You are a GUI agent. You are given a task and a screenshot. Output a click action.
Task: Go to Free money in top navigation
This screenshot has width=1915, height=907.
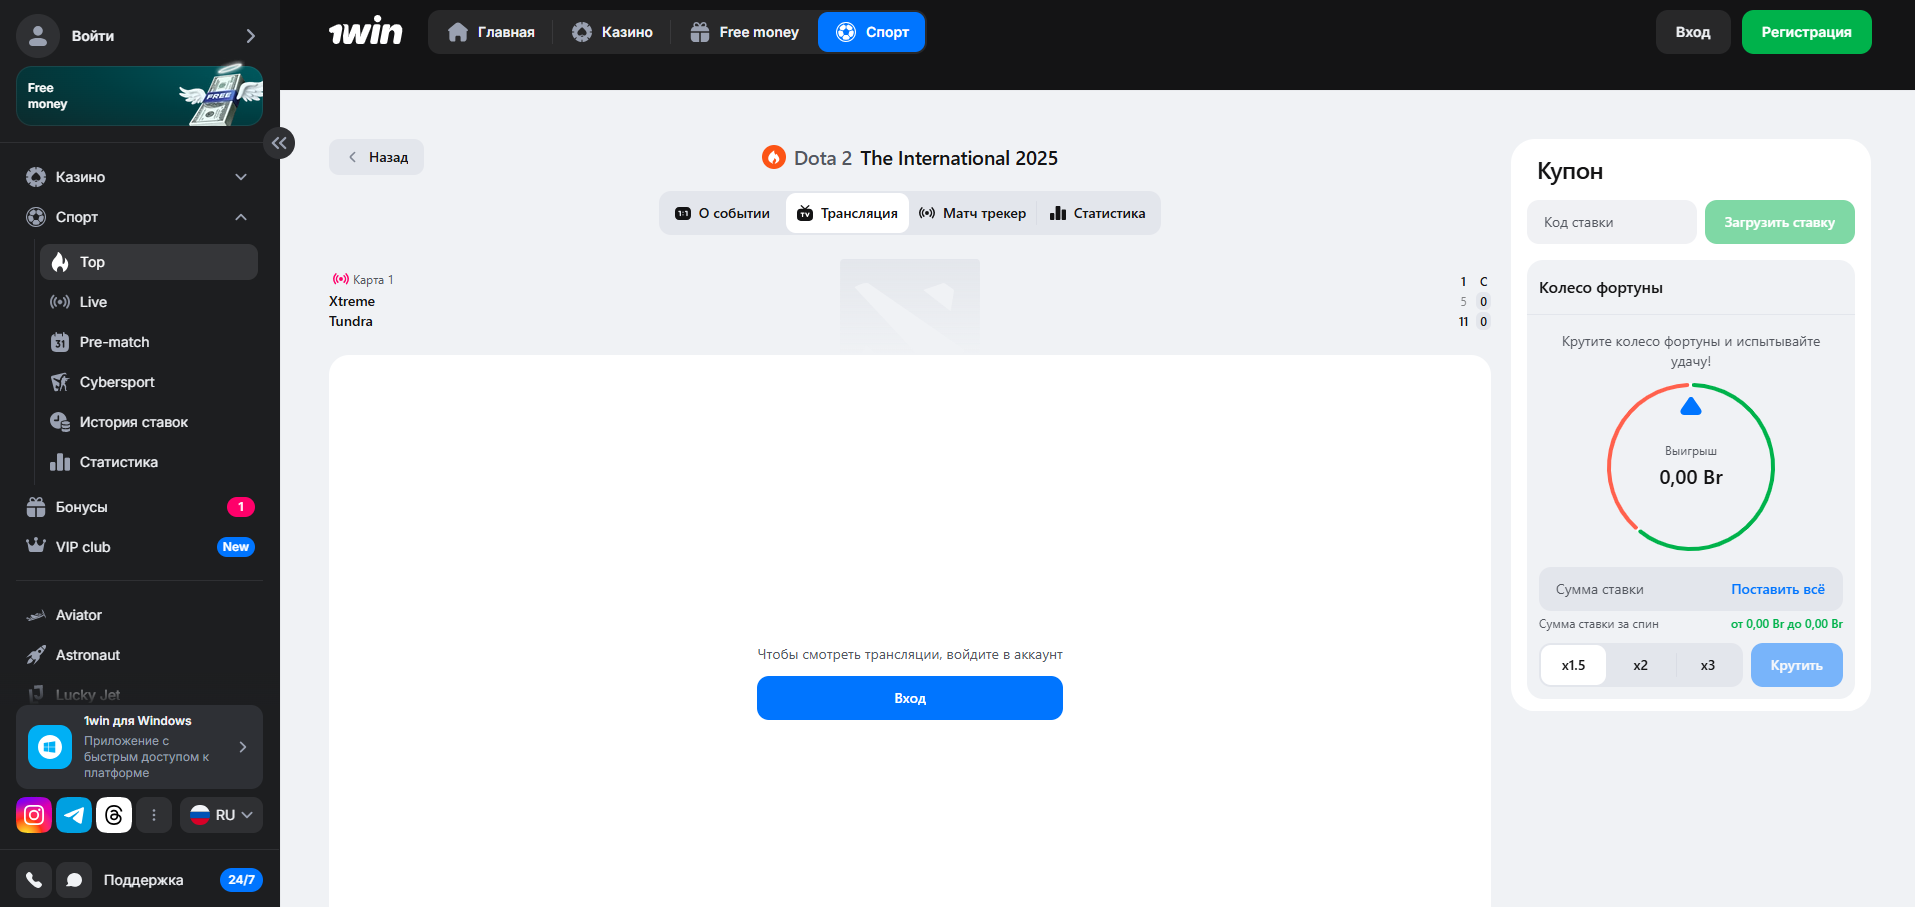745,32
